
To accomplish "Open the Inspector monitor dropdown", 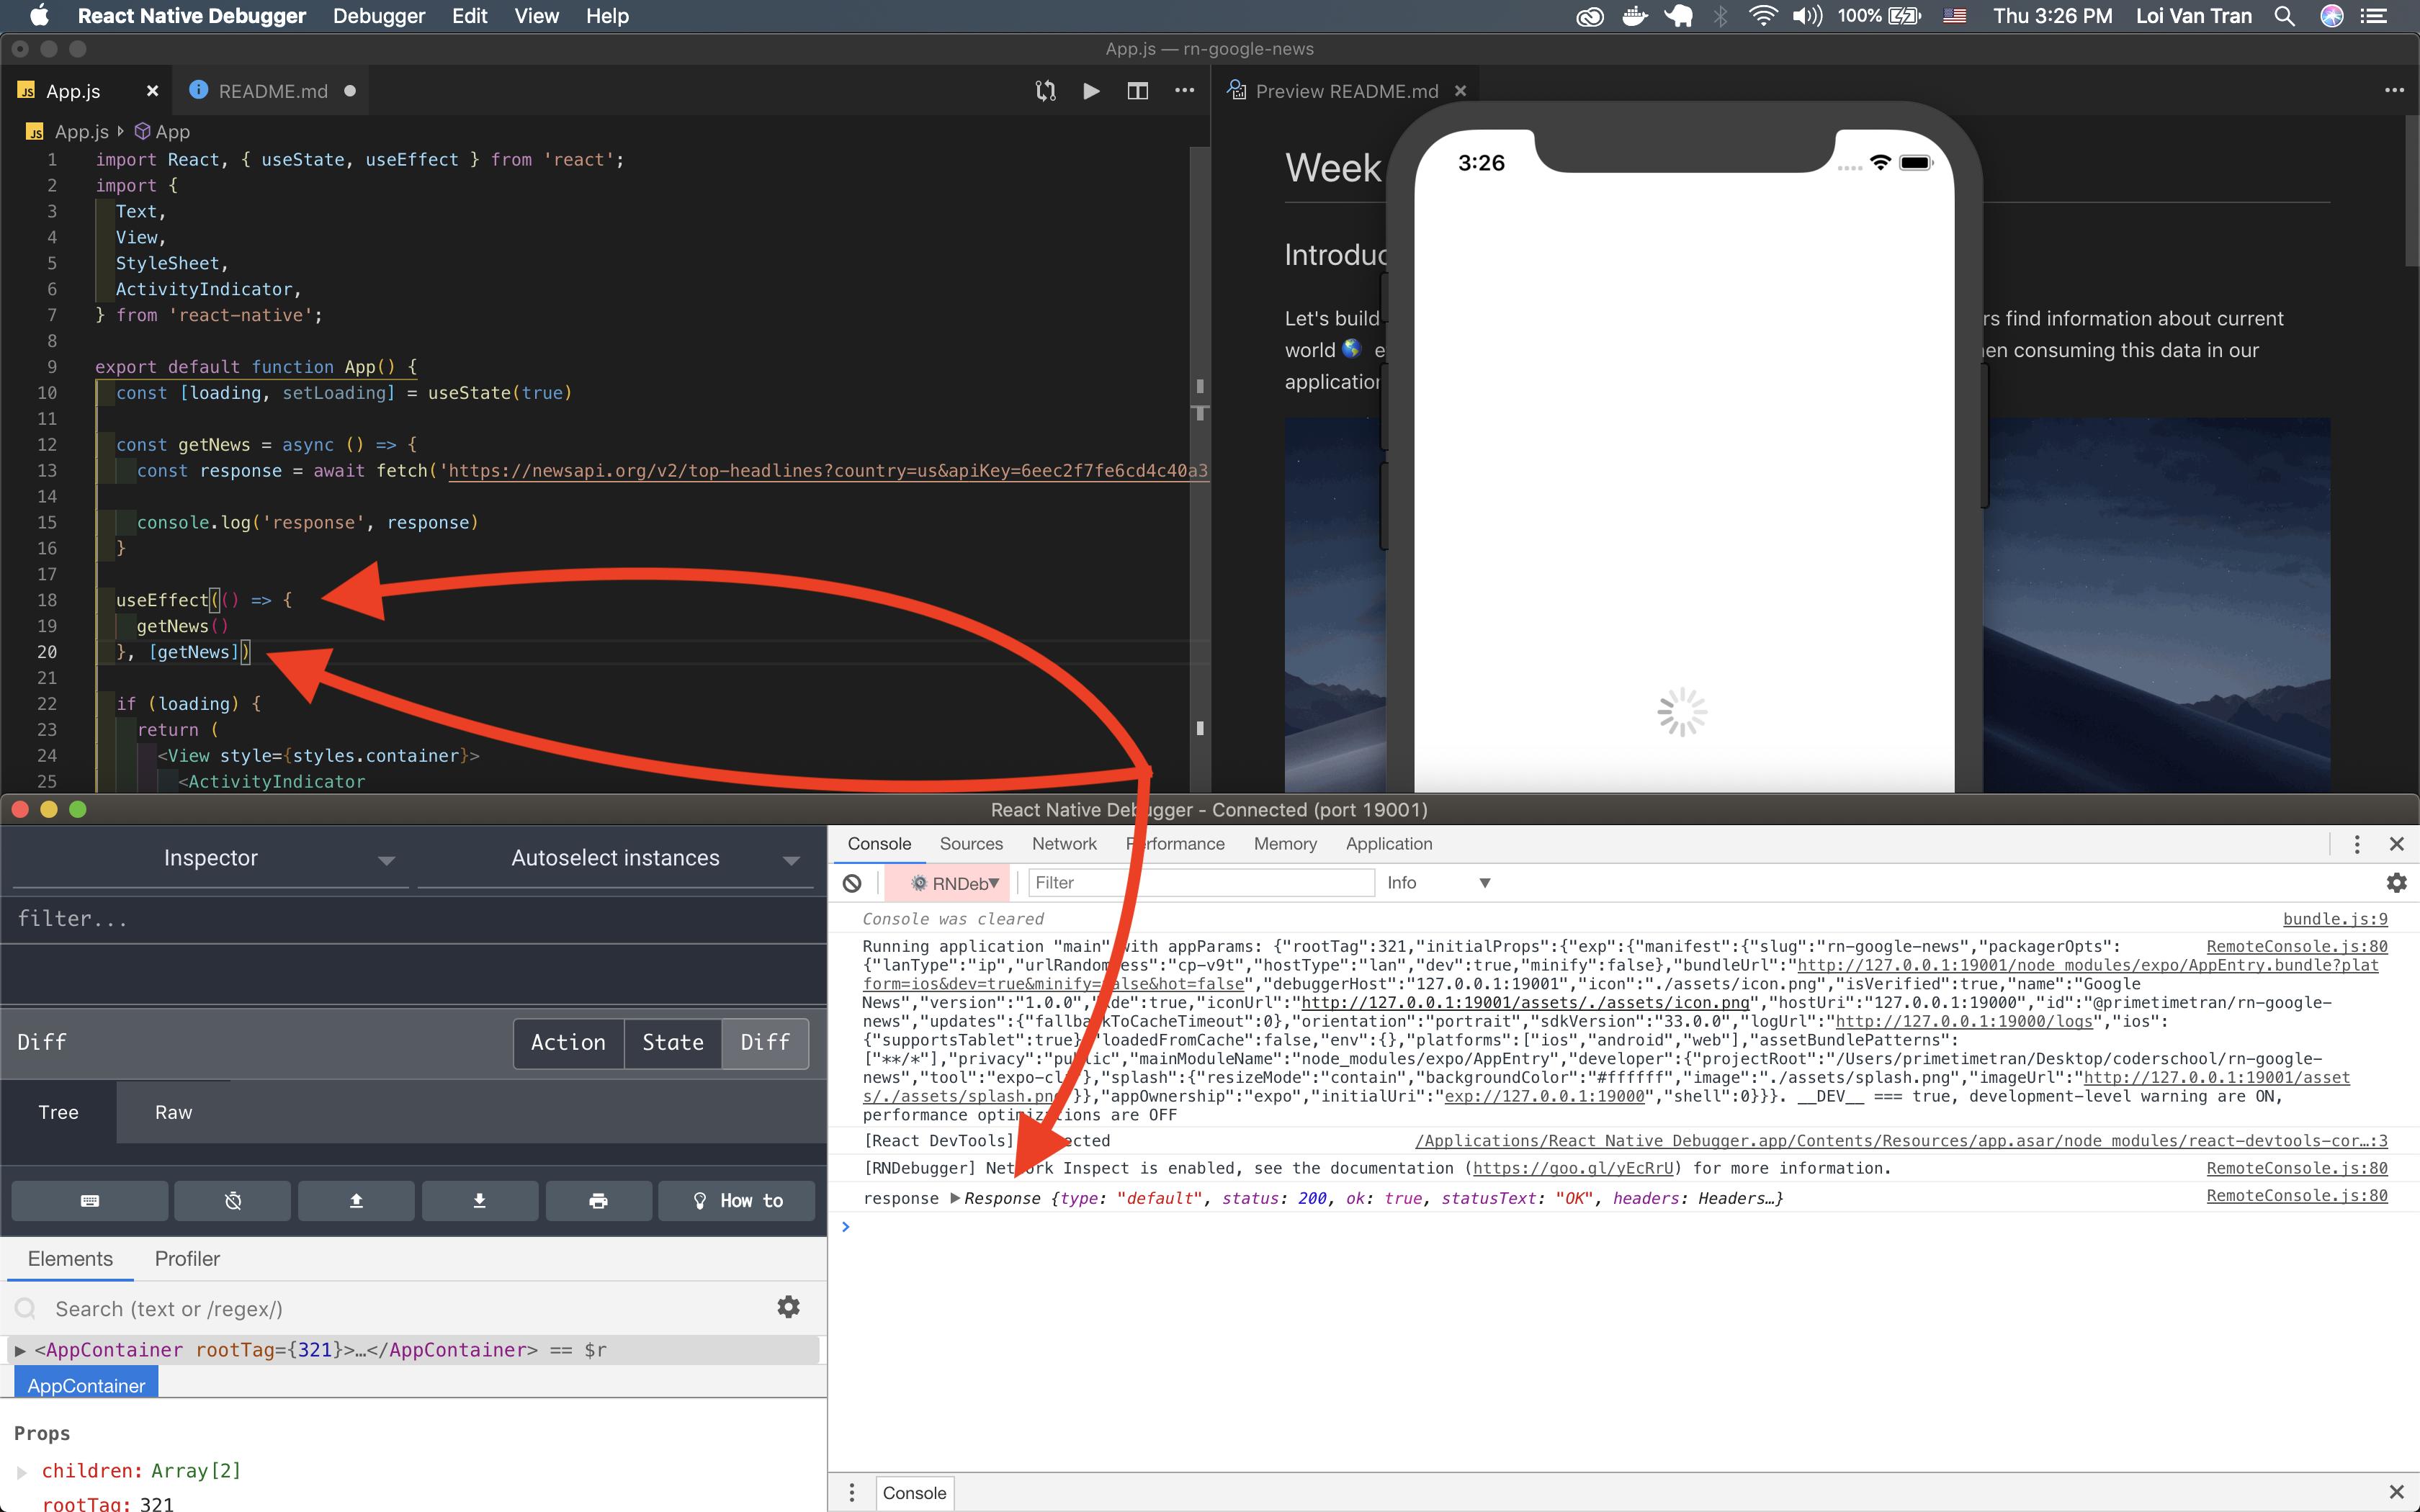I will point(210,858).
